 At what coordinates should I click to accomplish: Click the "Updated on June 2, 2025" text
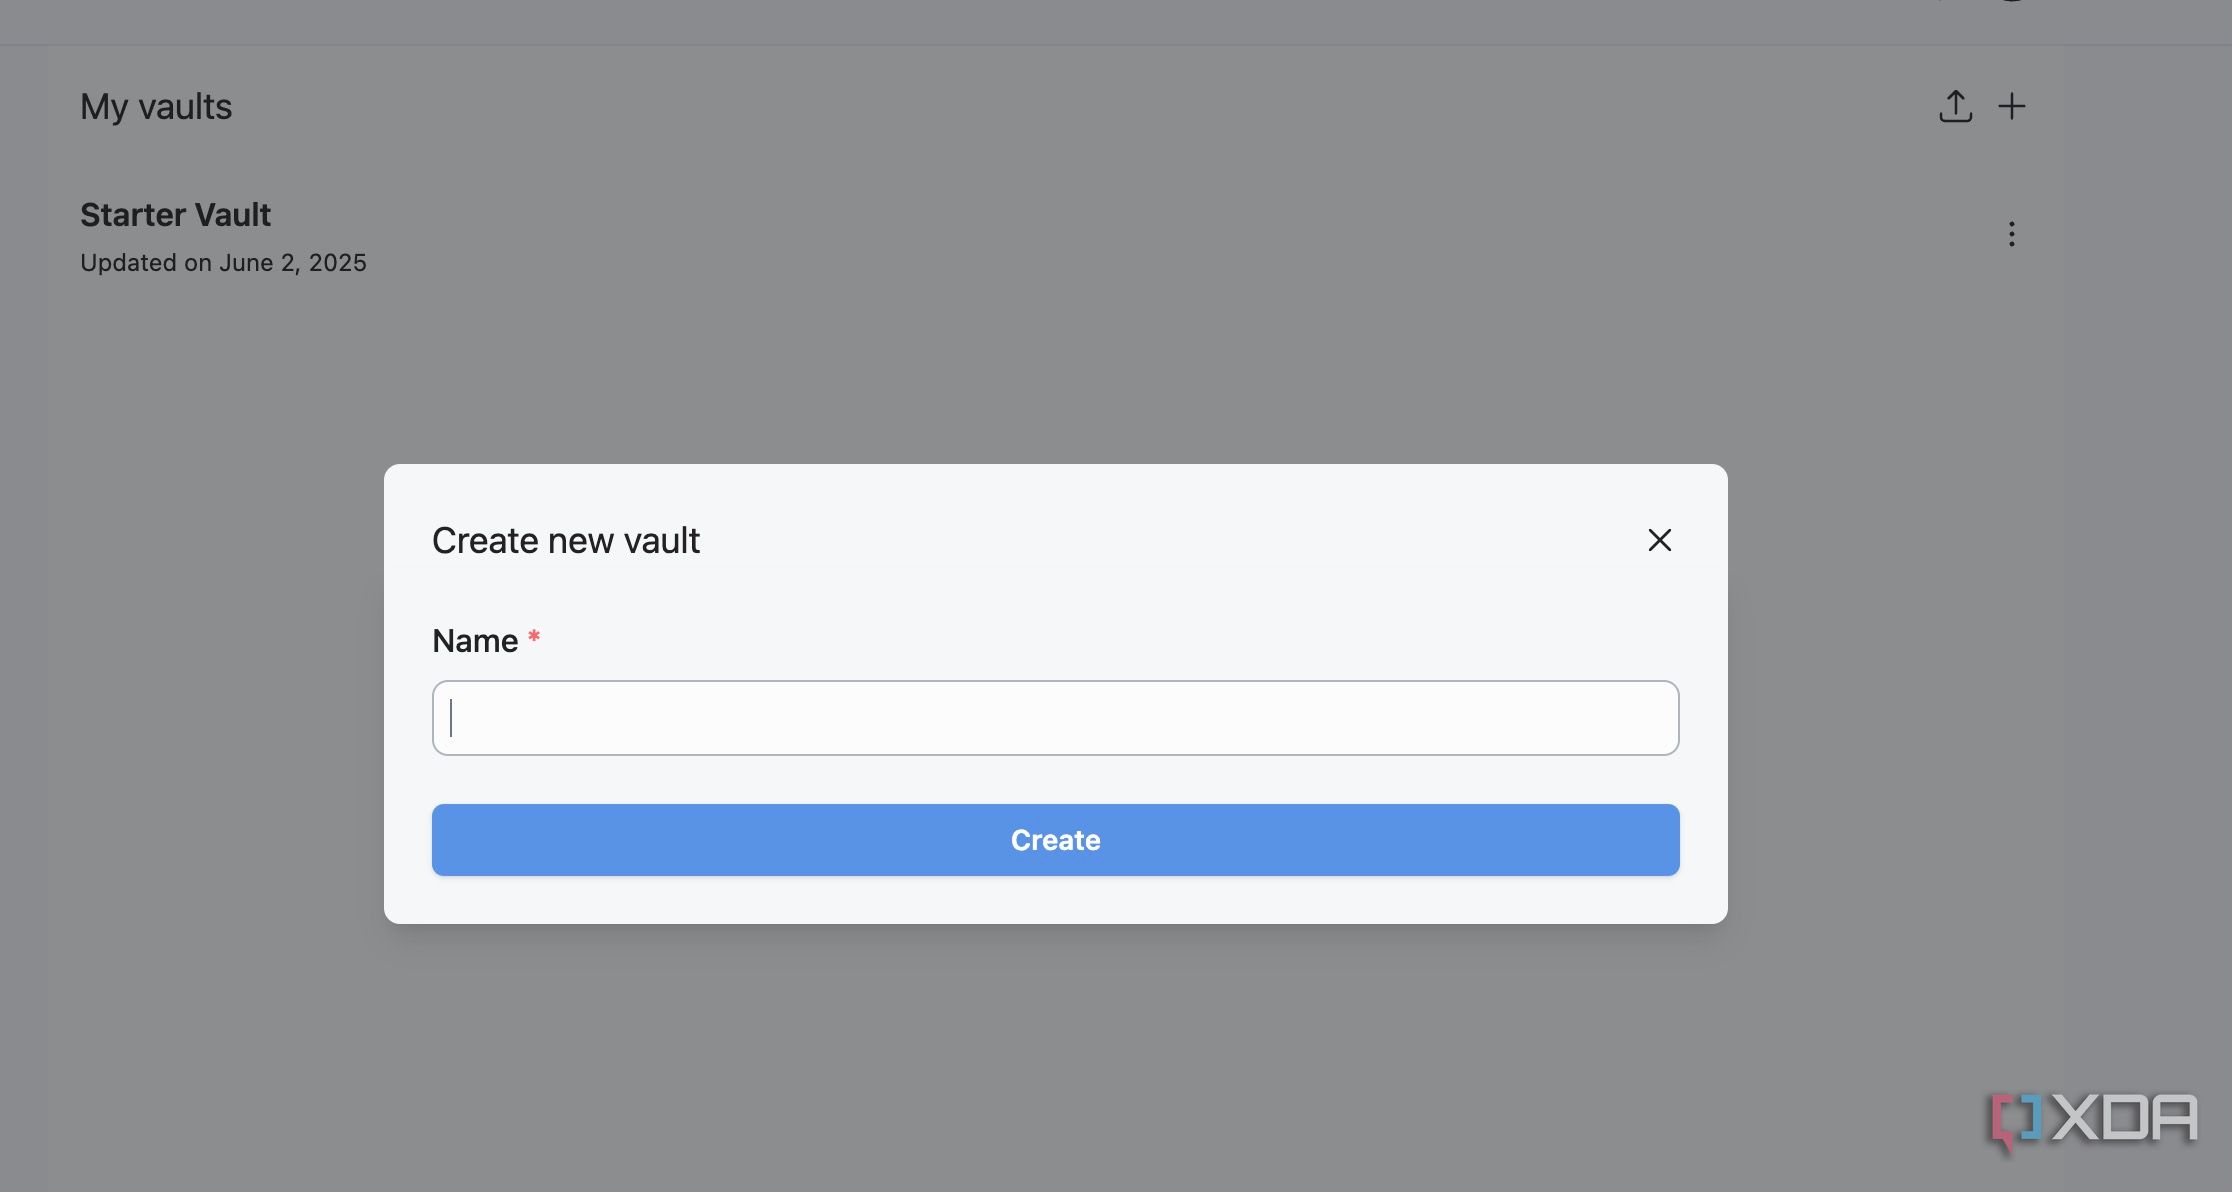(x=223, y=263)
